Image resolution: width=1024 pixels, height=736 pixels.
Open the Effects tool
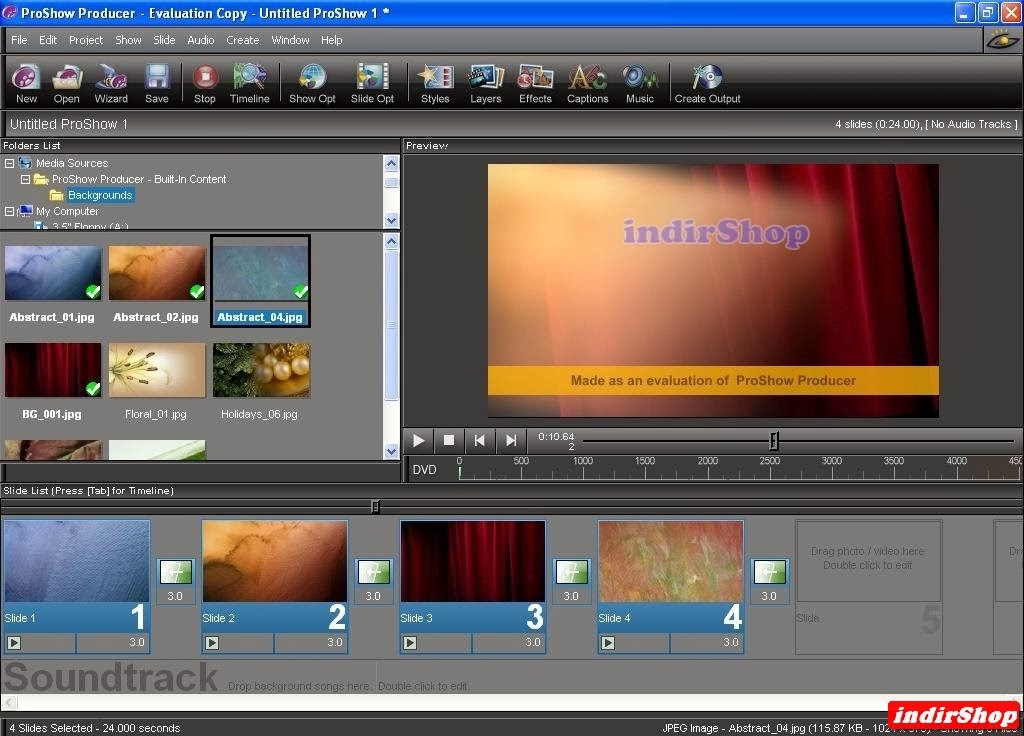point(536,83)
